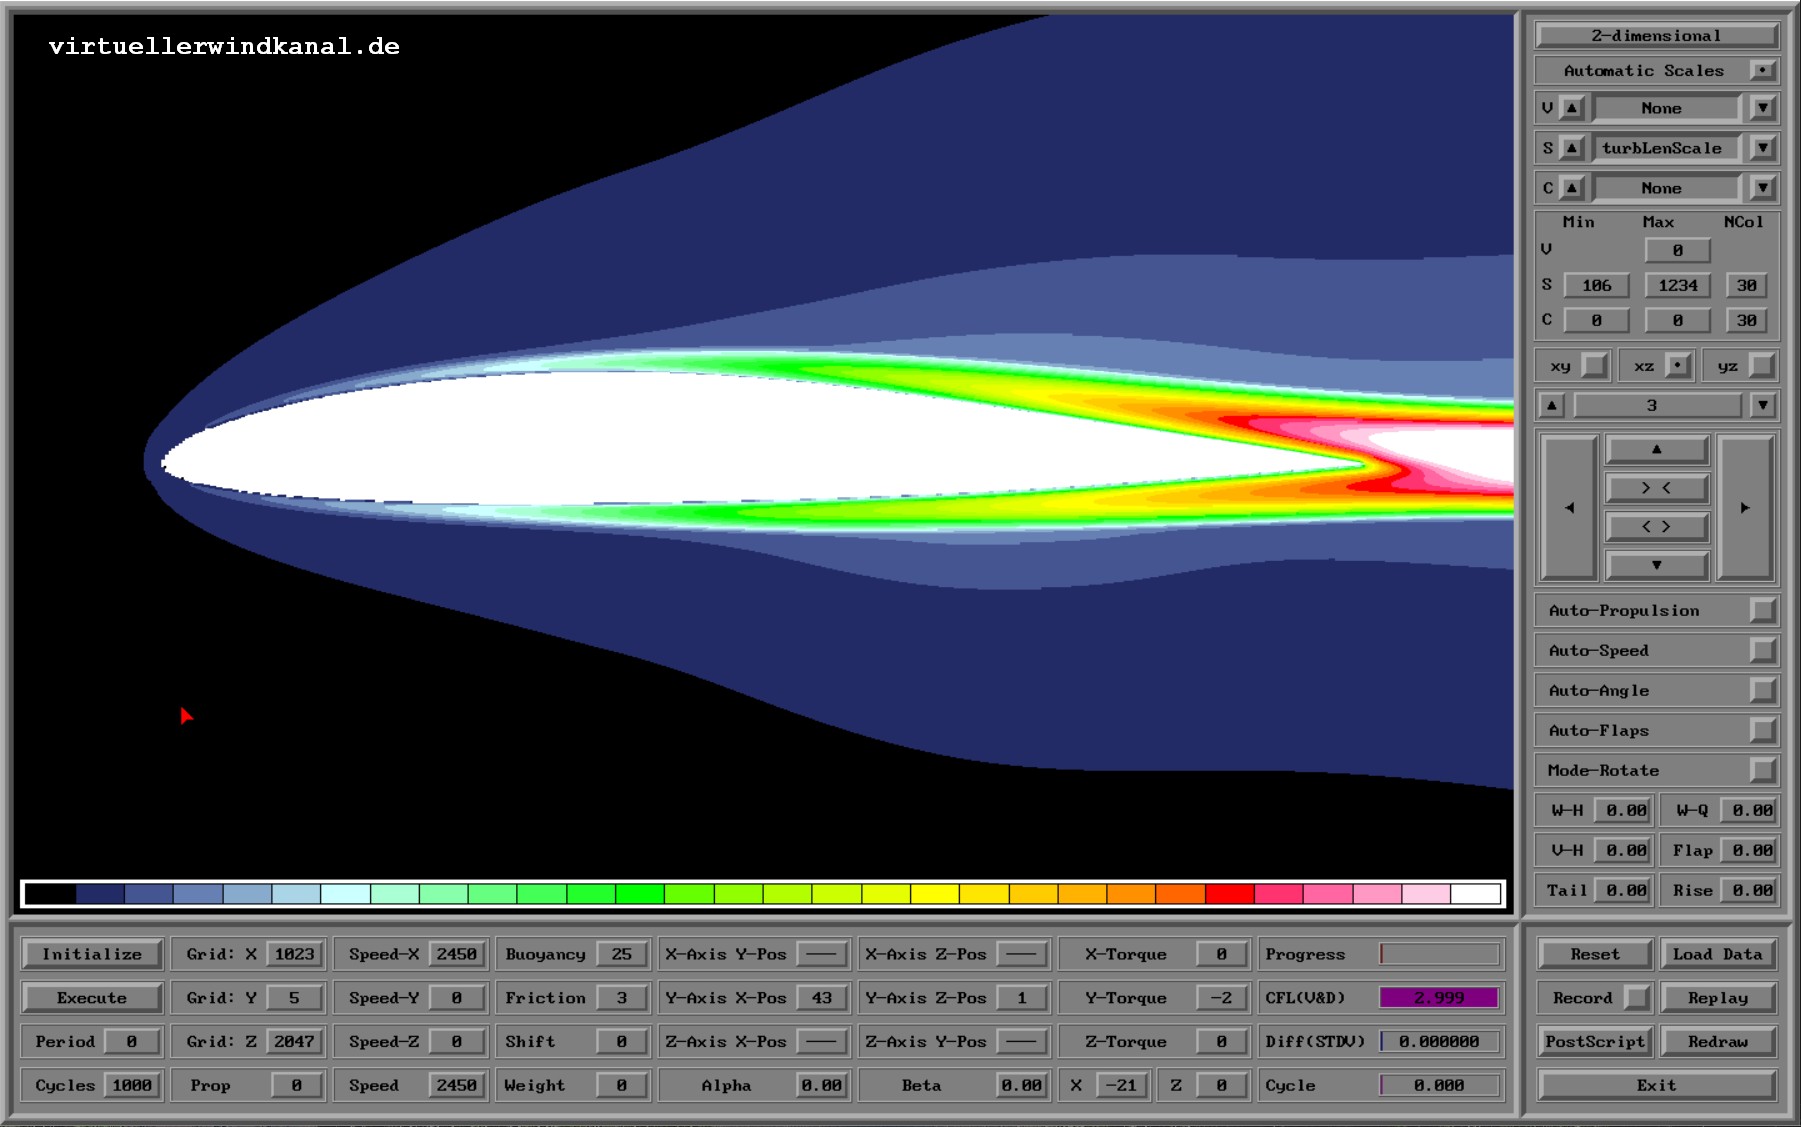1801x1127 pixels.
Task: Click the C row up-arrow icon
Action: (x=1572, y=188)
